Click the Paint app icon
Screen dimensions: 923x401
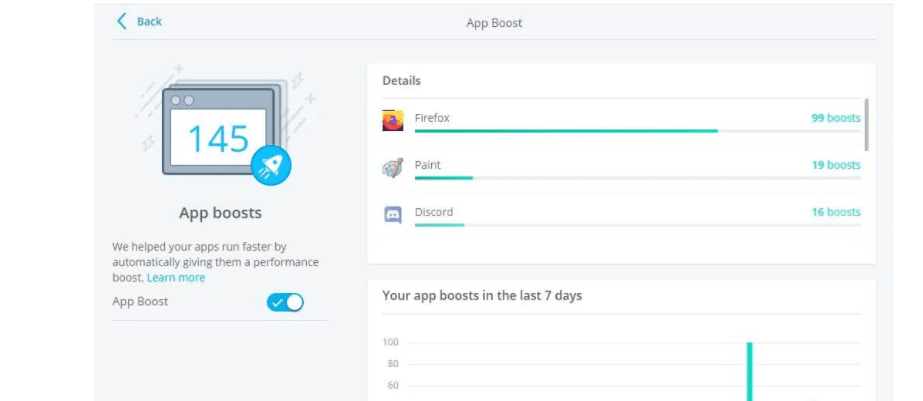tap(393, 168)
